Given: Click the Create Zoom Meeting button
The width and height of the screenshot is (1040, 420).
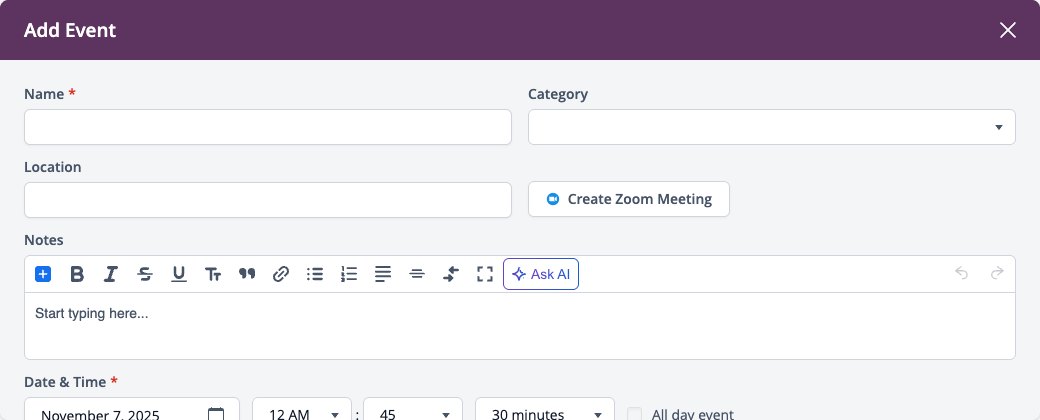Looking at the screenshot, I should tap(629, 199).
